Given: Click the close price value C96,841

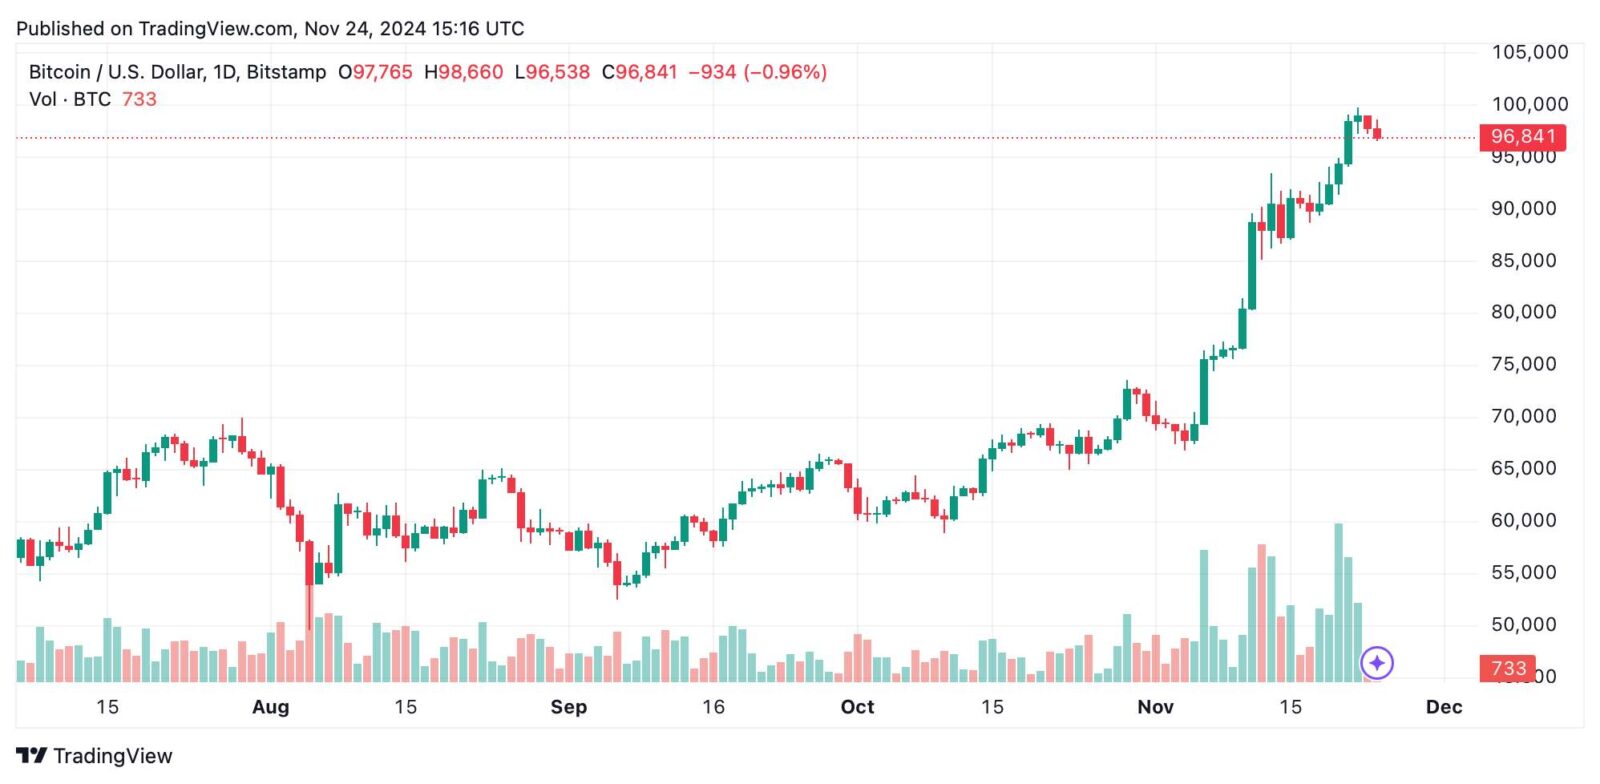Looking at the screenshot, I should [639, 72].
